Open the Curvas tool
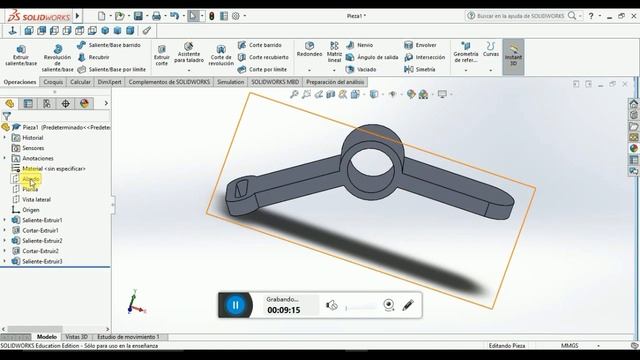The image size is (640, 360). click(491, 49)
